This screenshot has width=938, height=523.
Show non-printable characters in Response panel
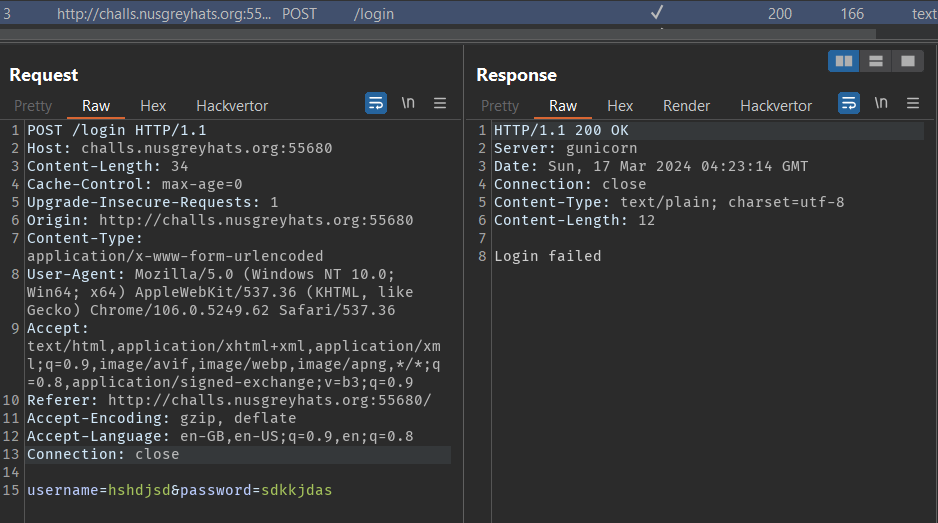pyautogui.click(x=881, y=103)
